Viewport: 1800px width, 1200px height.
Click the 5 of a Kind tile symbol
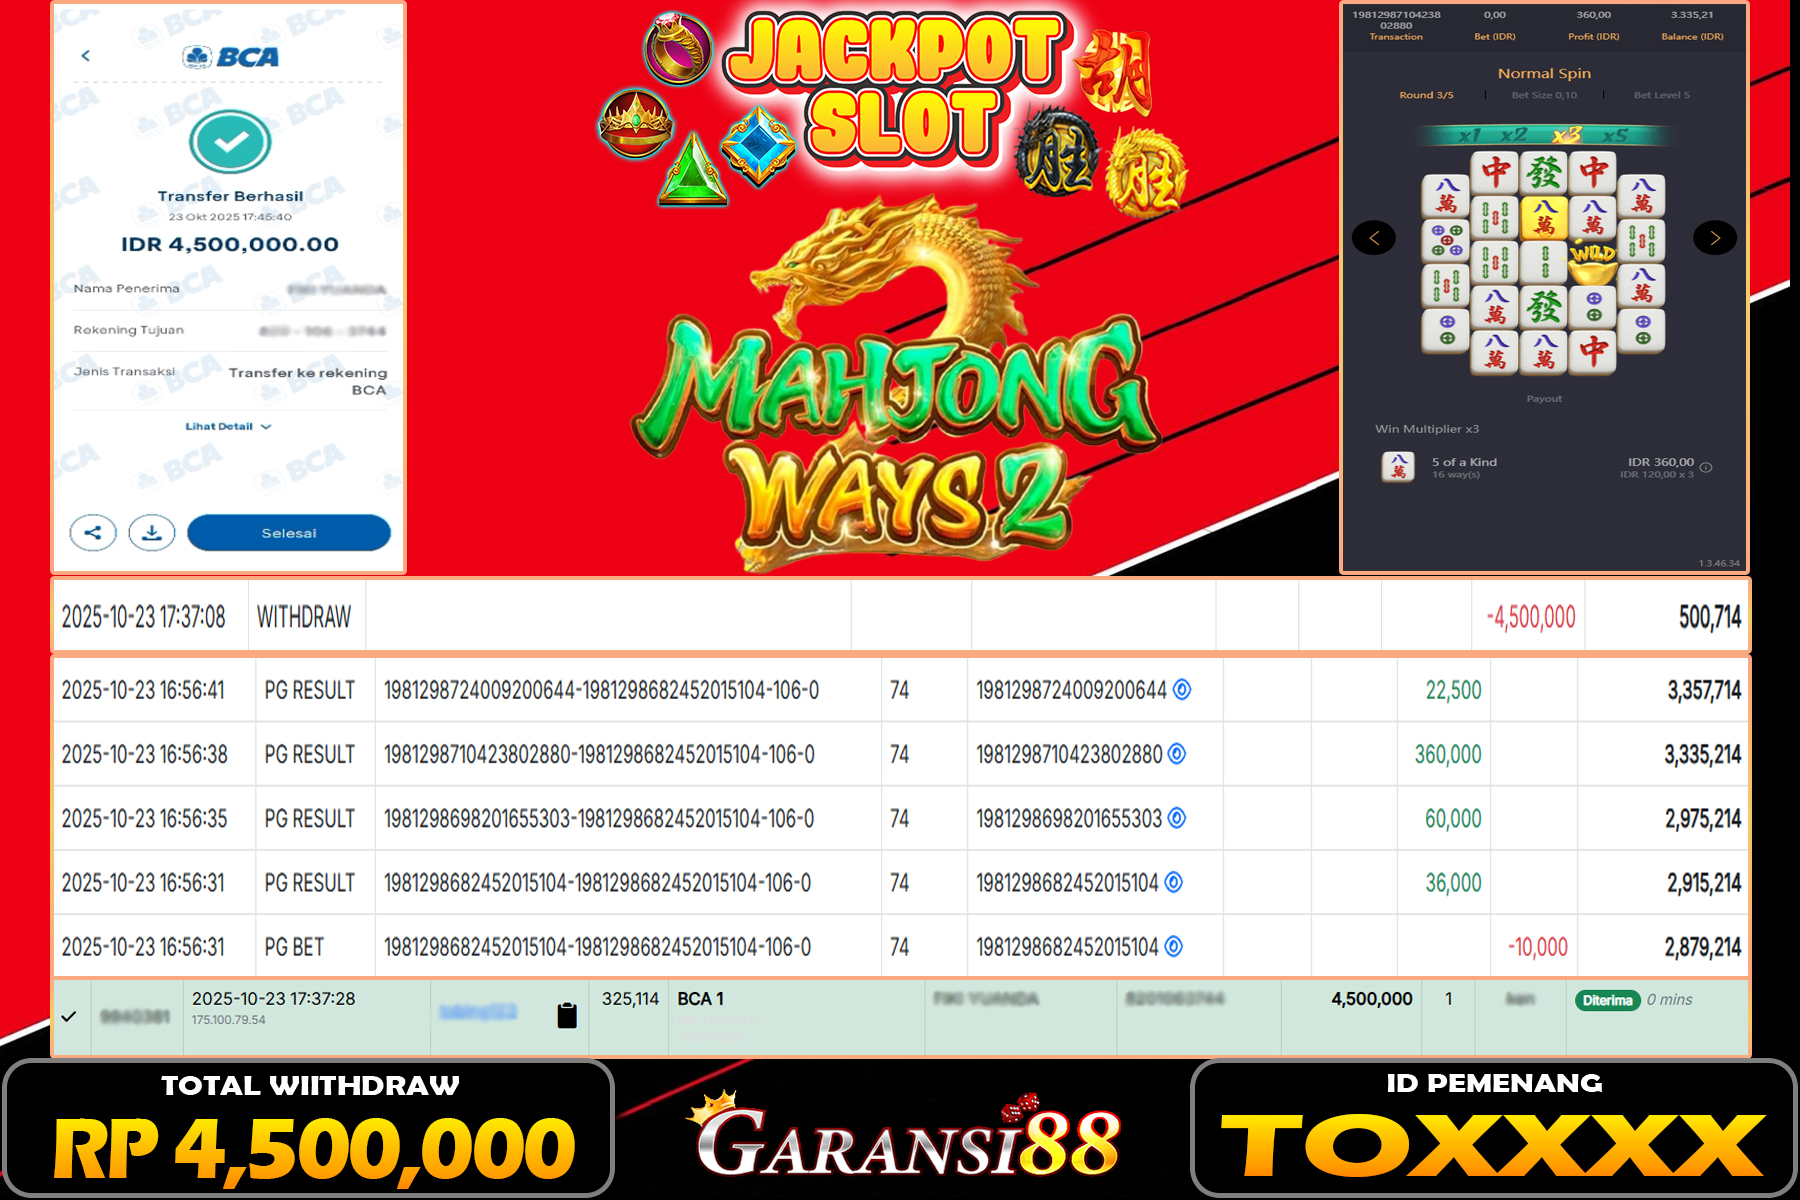pyautogui.click(x=1398, y=467)
